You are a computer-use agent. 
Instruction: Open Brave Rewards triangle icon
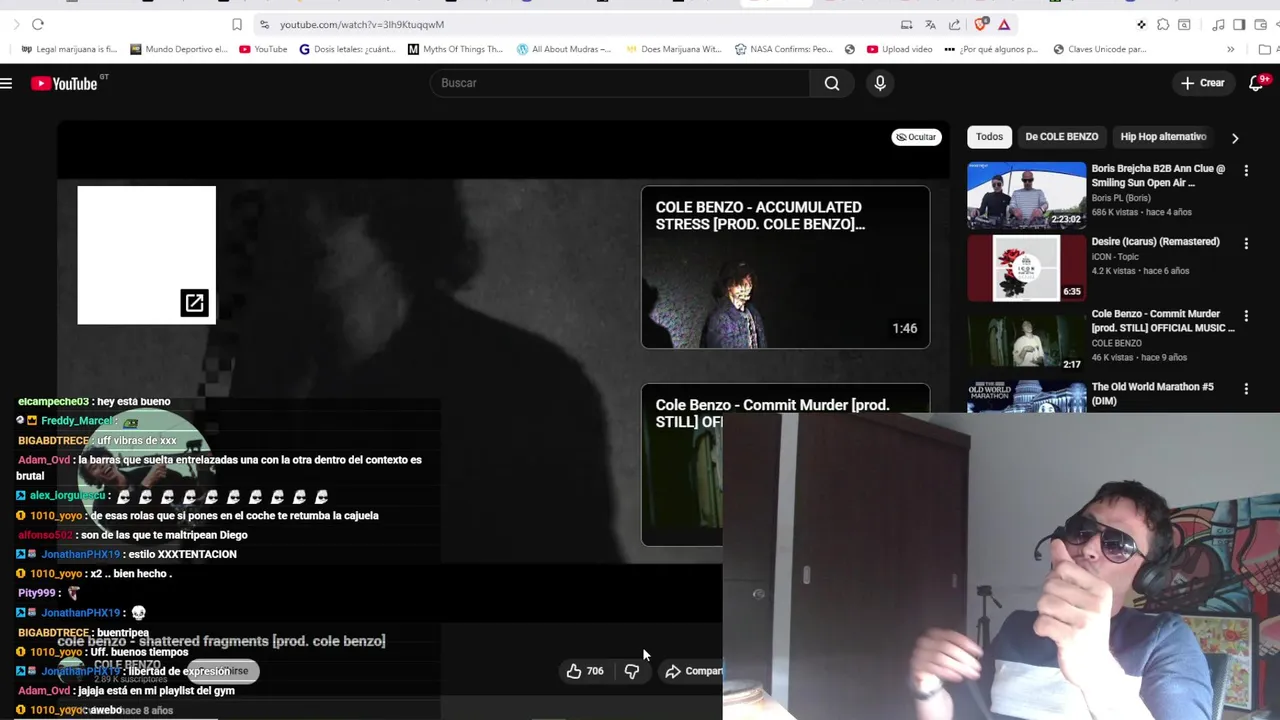pyautogui.click(x=1004, y=24)
